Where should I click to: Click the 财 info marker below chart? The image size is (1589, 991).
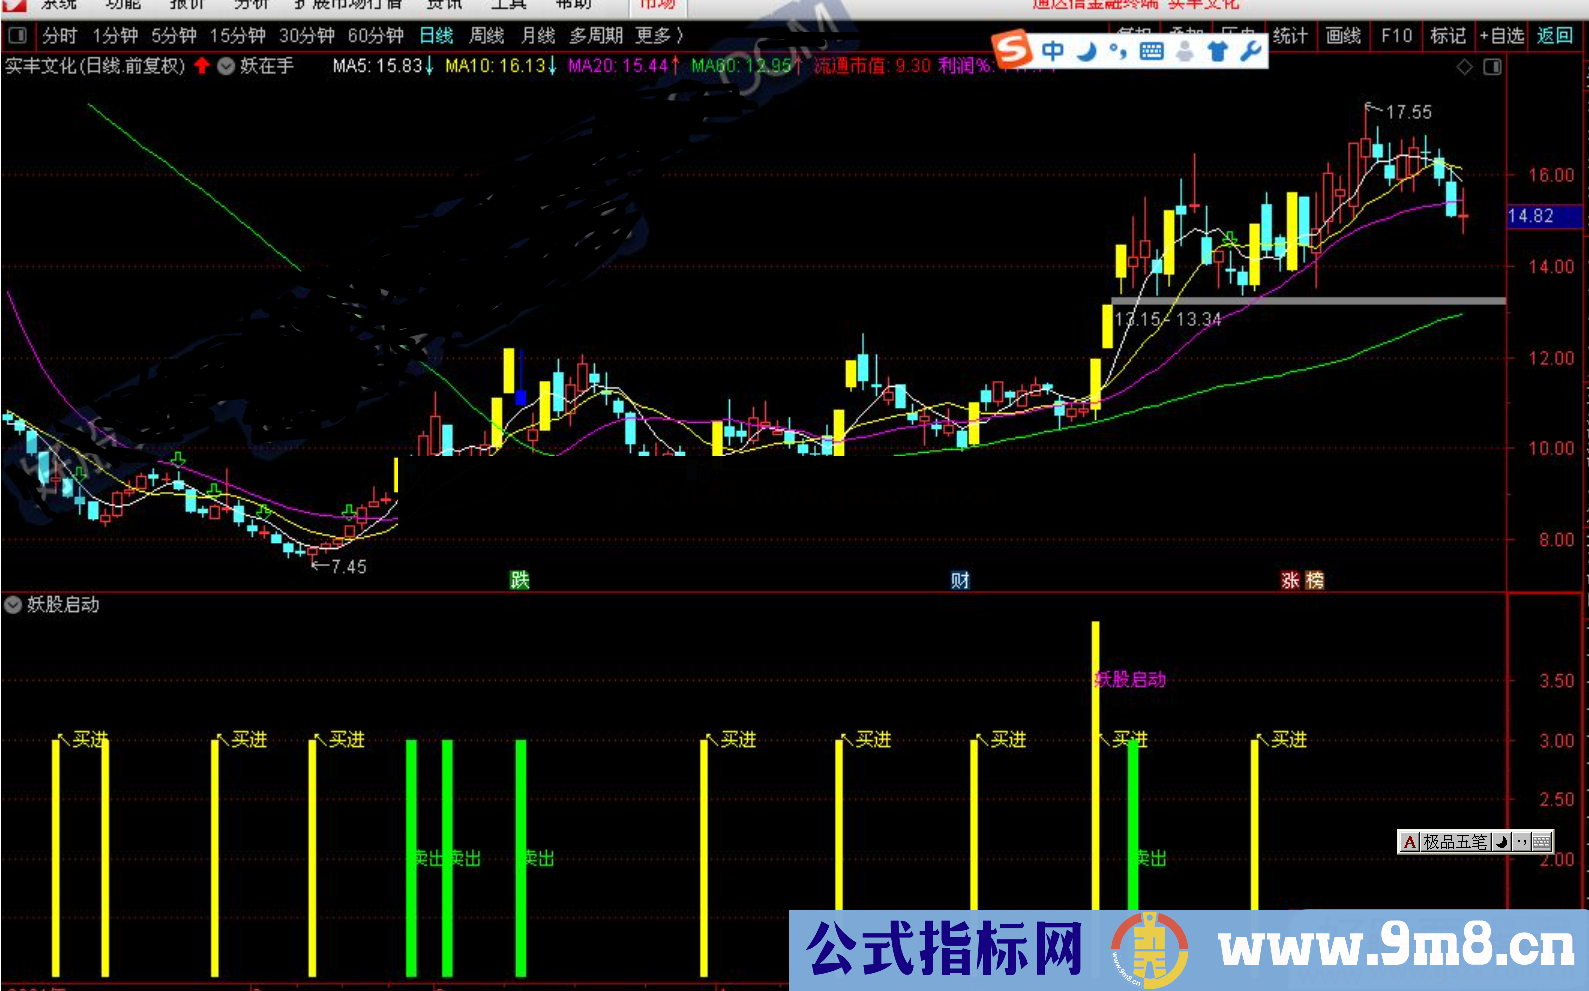point(960,580)
